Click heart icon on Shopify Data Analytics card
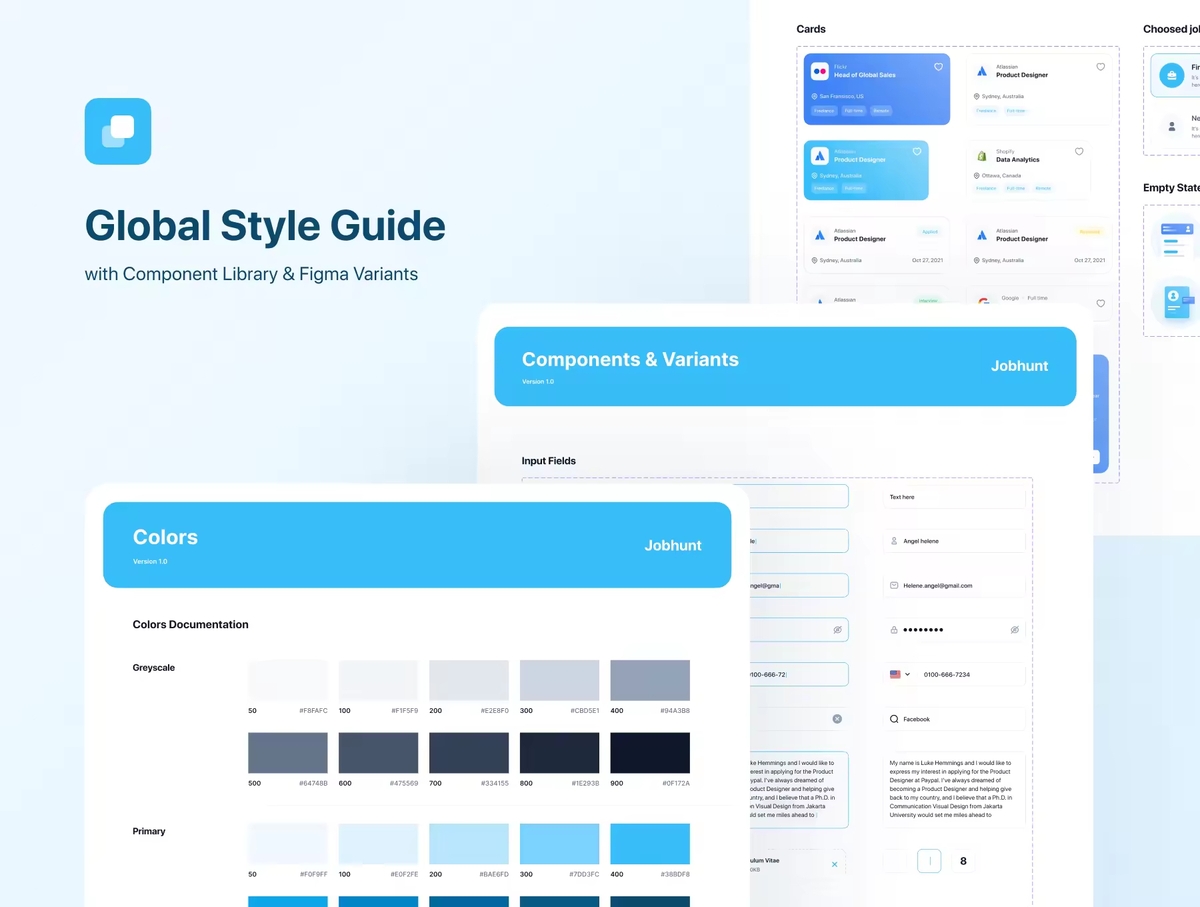This screenshot has width=1200, height=907. pos(1079,152)
